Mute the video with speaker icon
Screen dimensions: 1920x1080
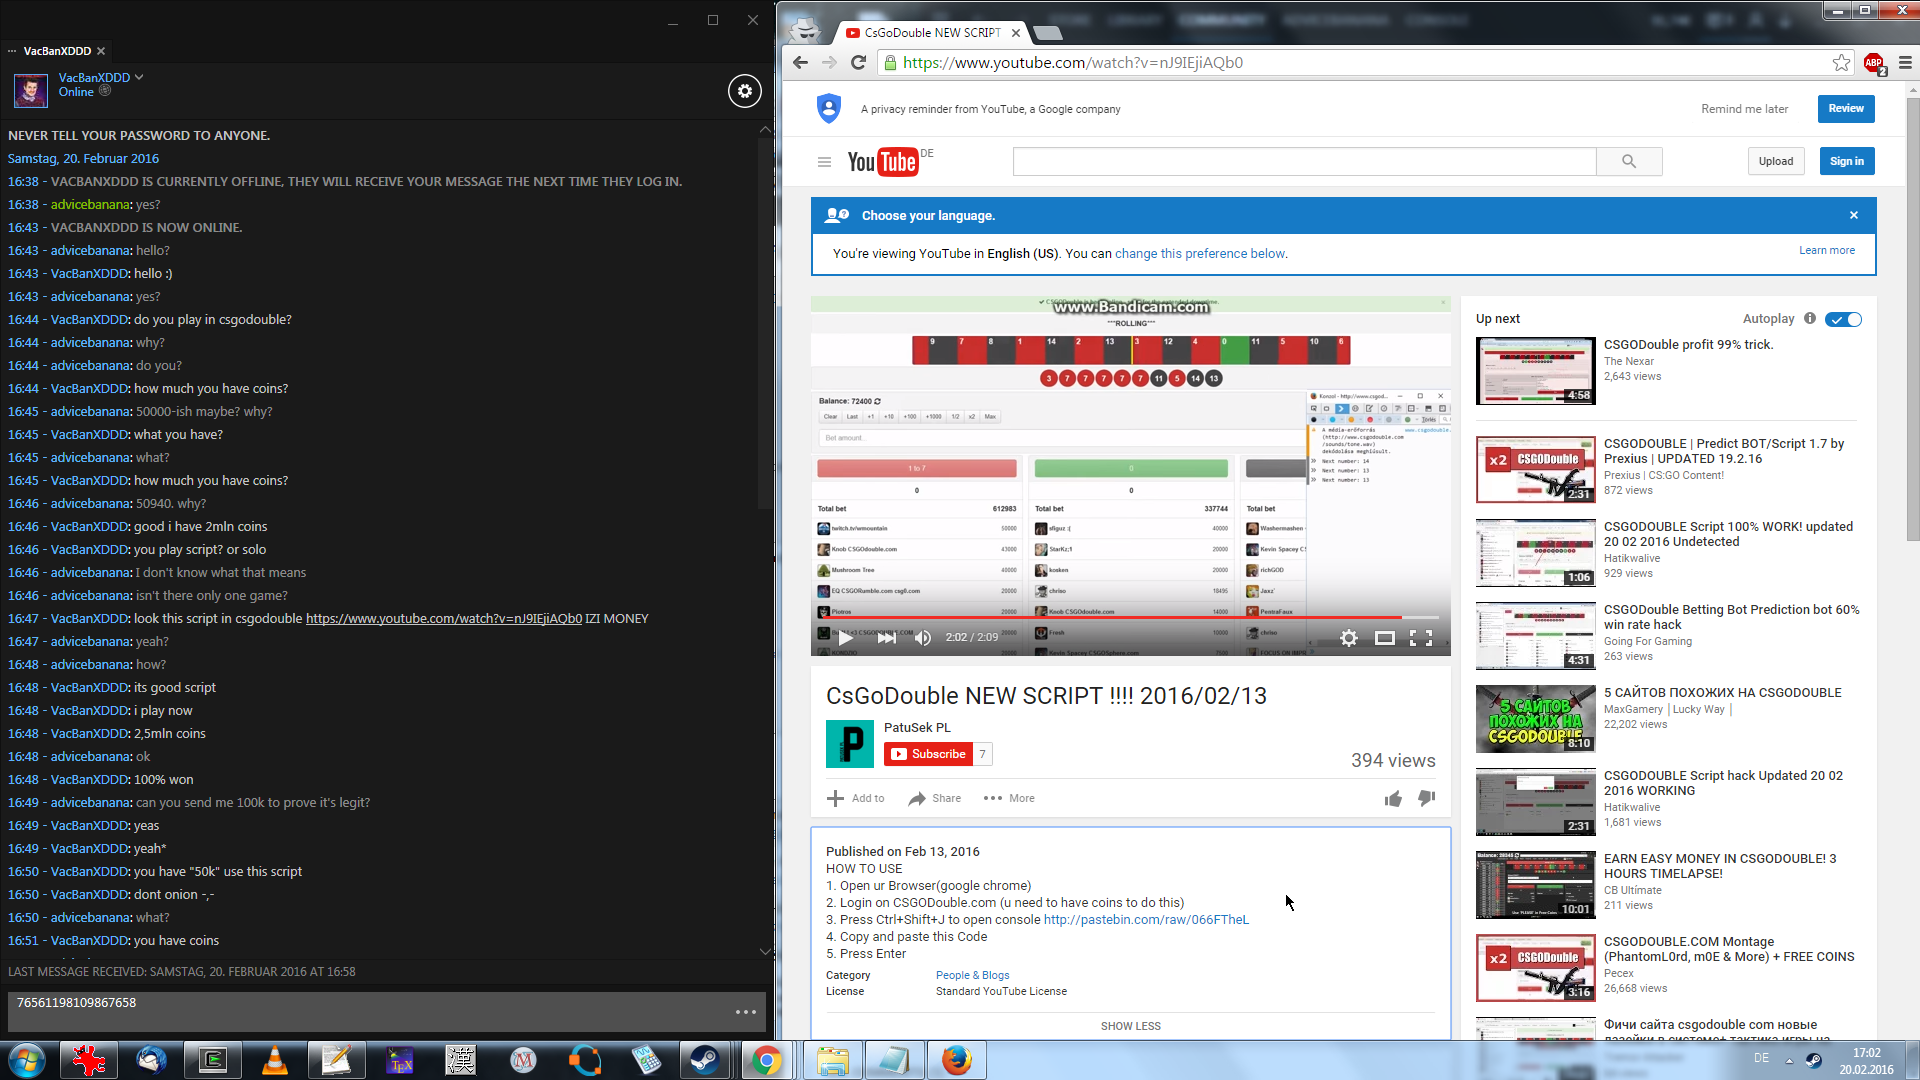tap(923, 638)
